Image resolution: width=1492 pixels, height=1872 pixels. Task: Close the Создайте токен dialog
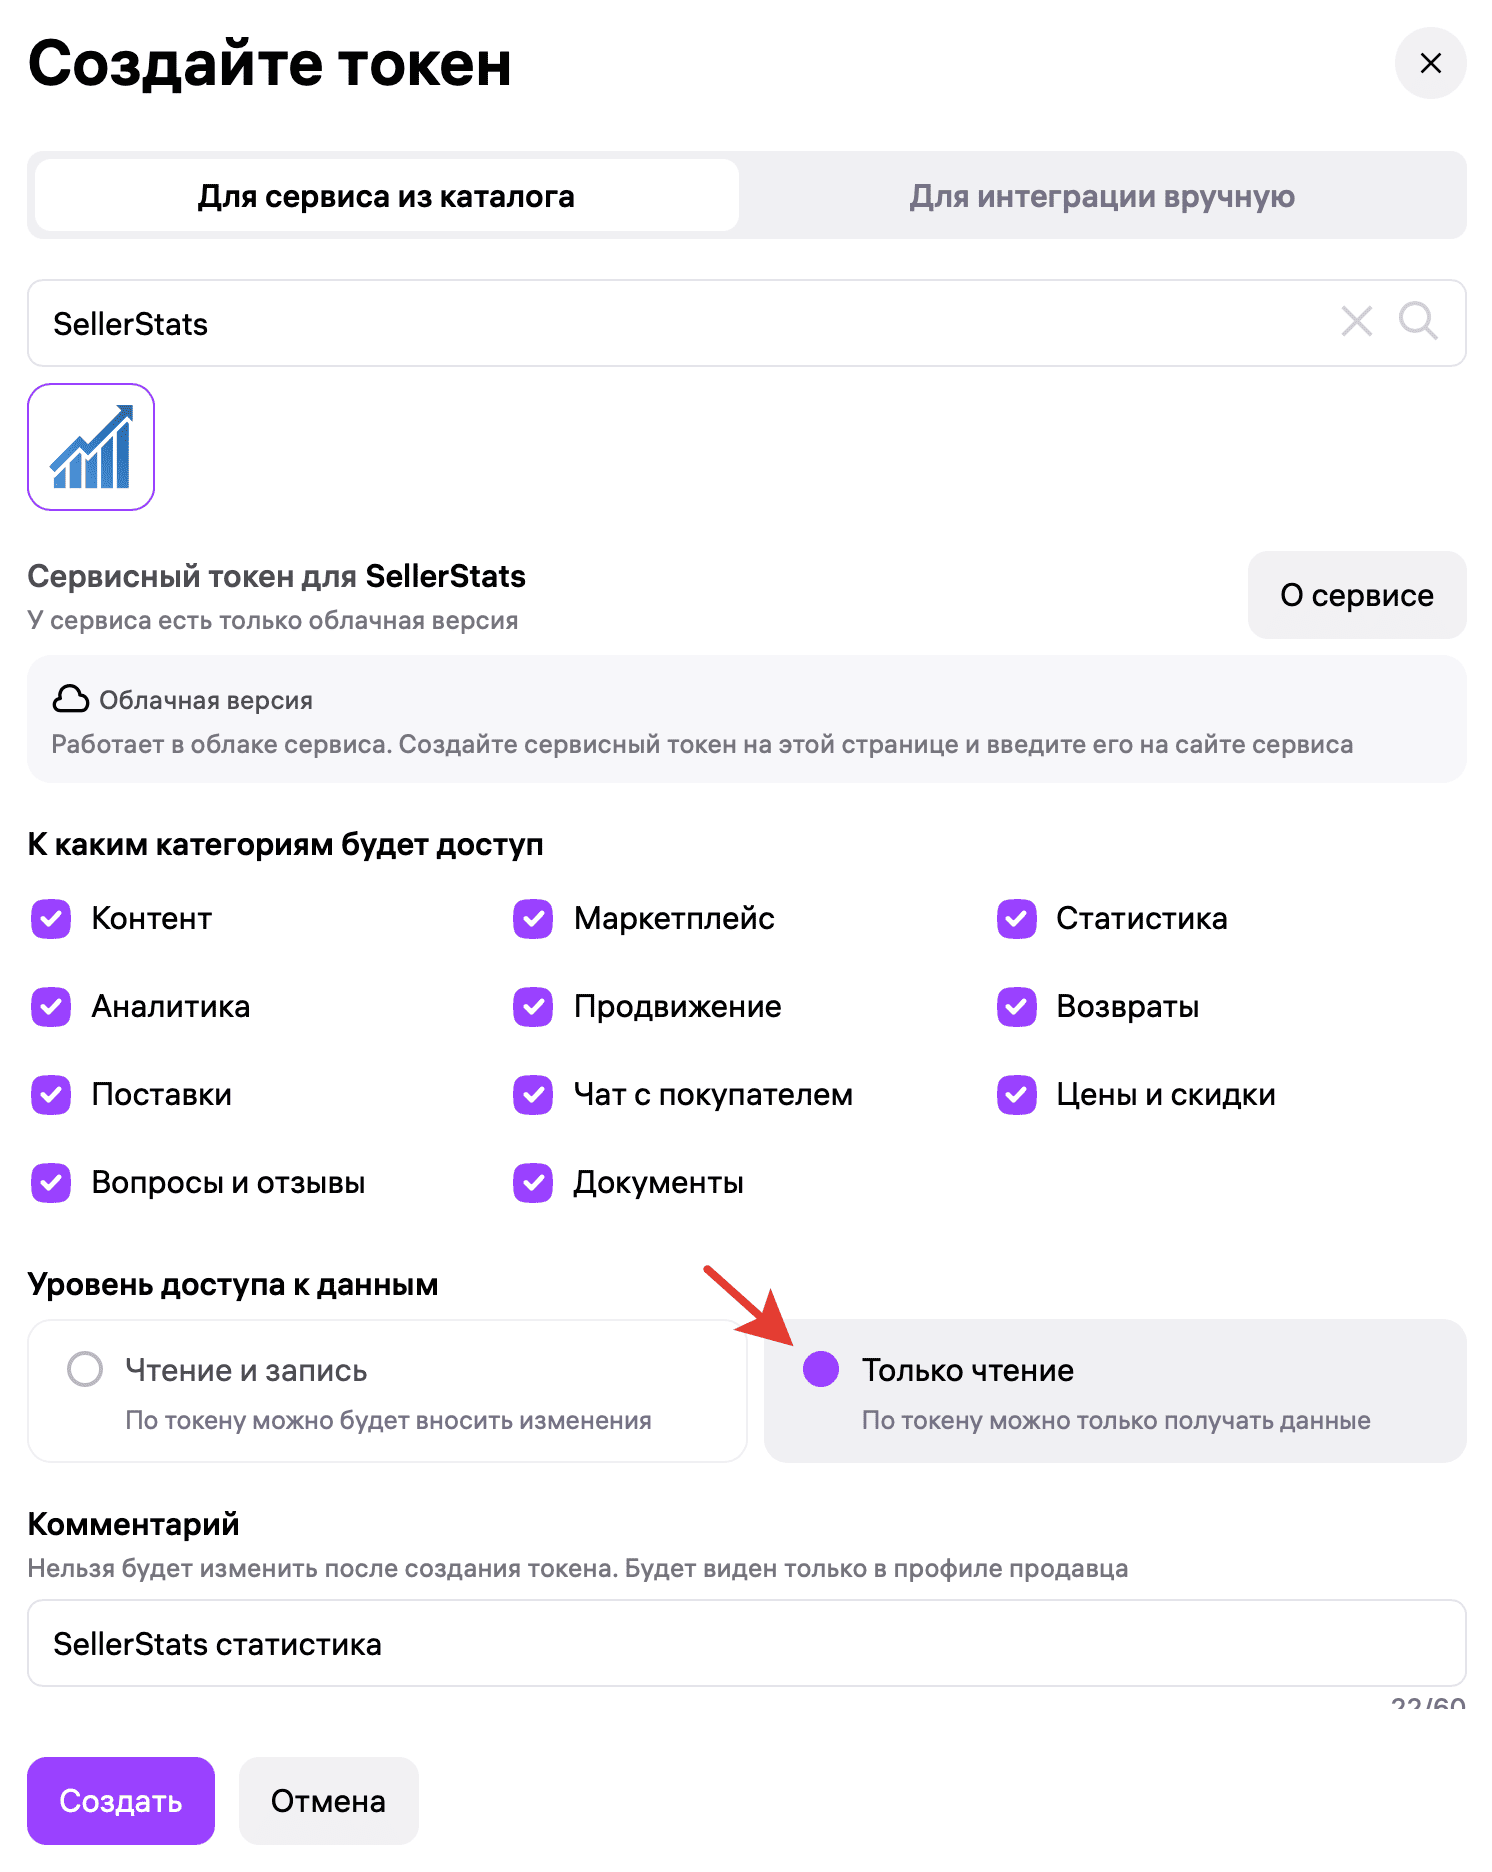[1430, 63]
